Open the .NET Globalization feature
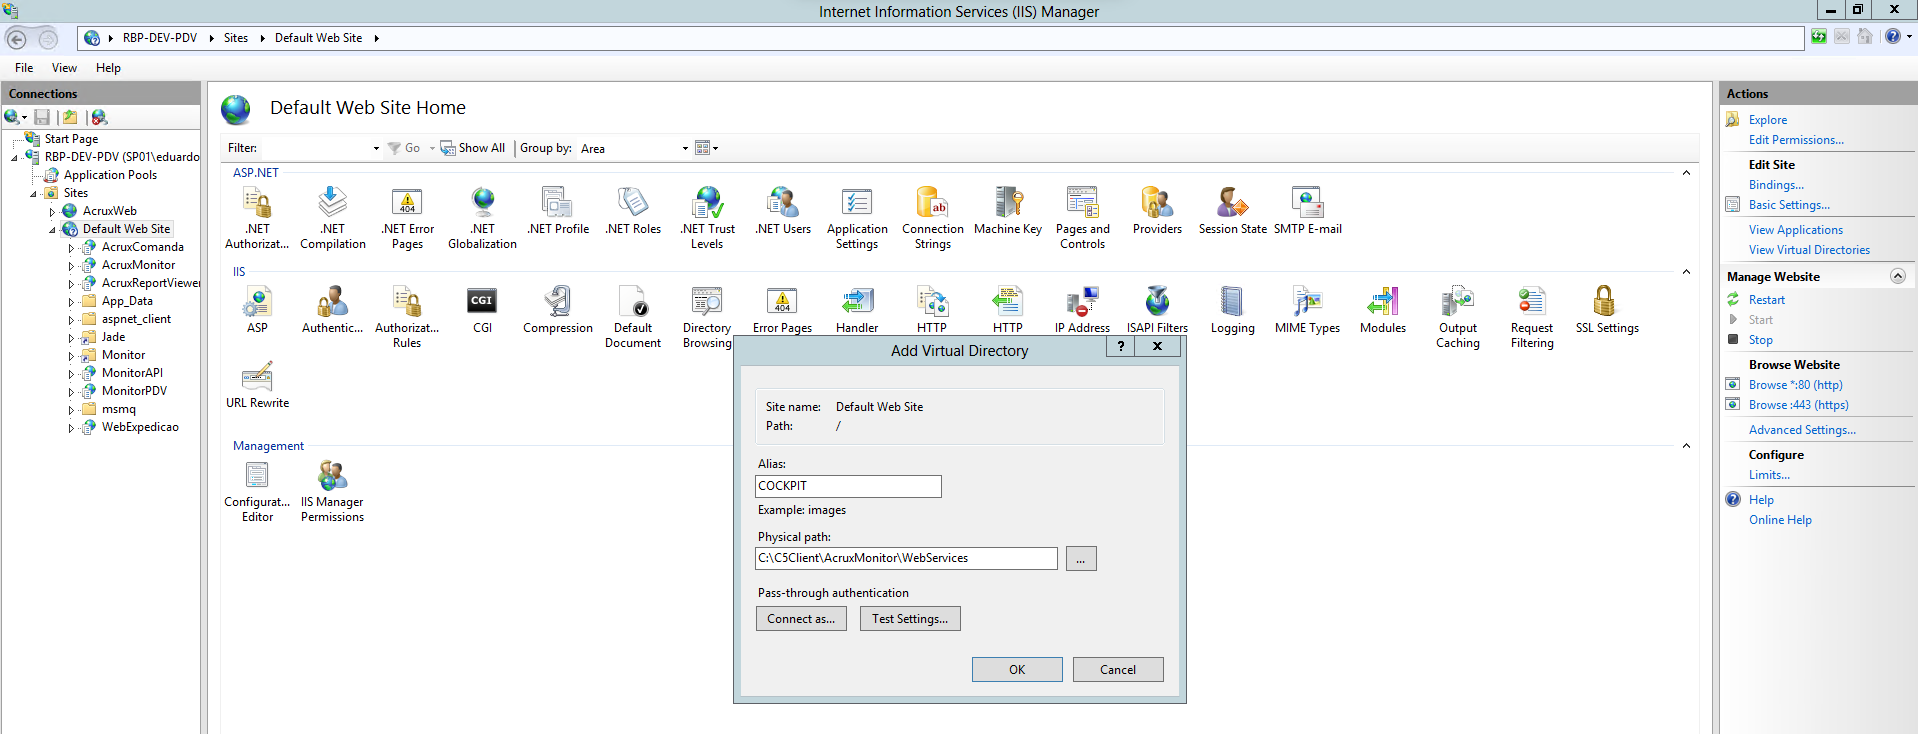Screen dimensions: 1918x734 click(482, 217)
